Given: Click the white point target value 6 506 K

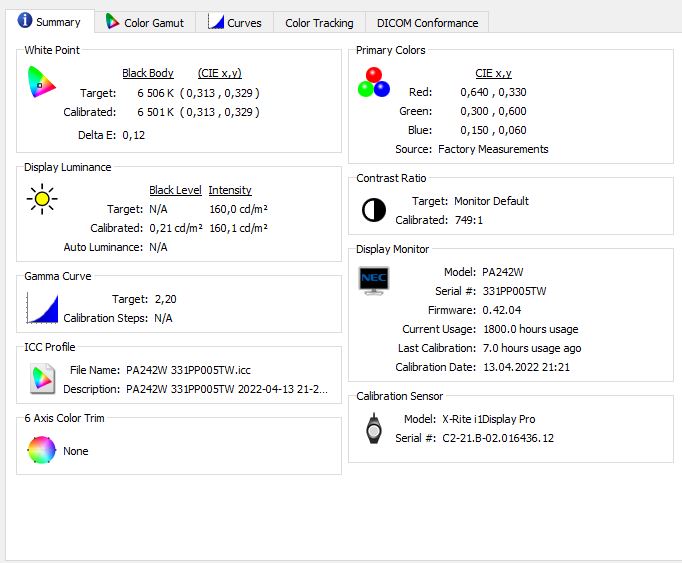Looking at the screenshot, I should coord(156,93).
